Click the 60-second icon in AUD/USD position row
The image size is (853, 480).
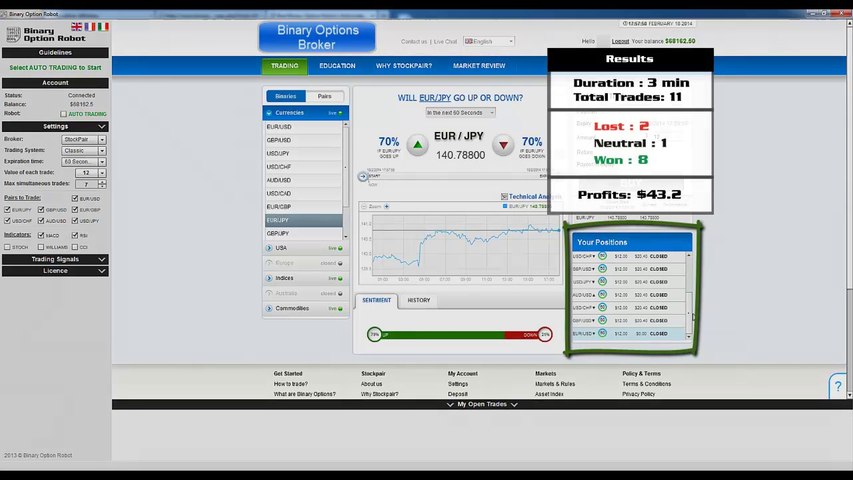click(602, 294)
